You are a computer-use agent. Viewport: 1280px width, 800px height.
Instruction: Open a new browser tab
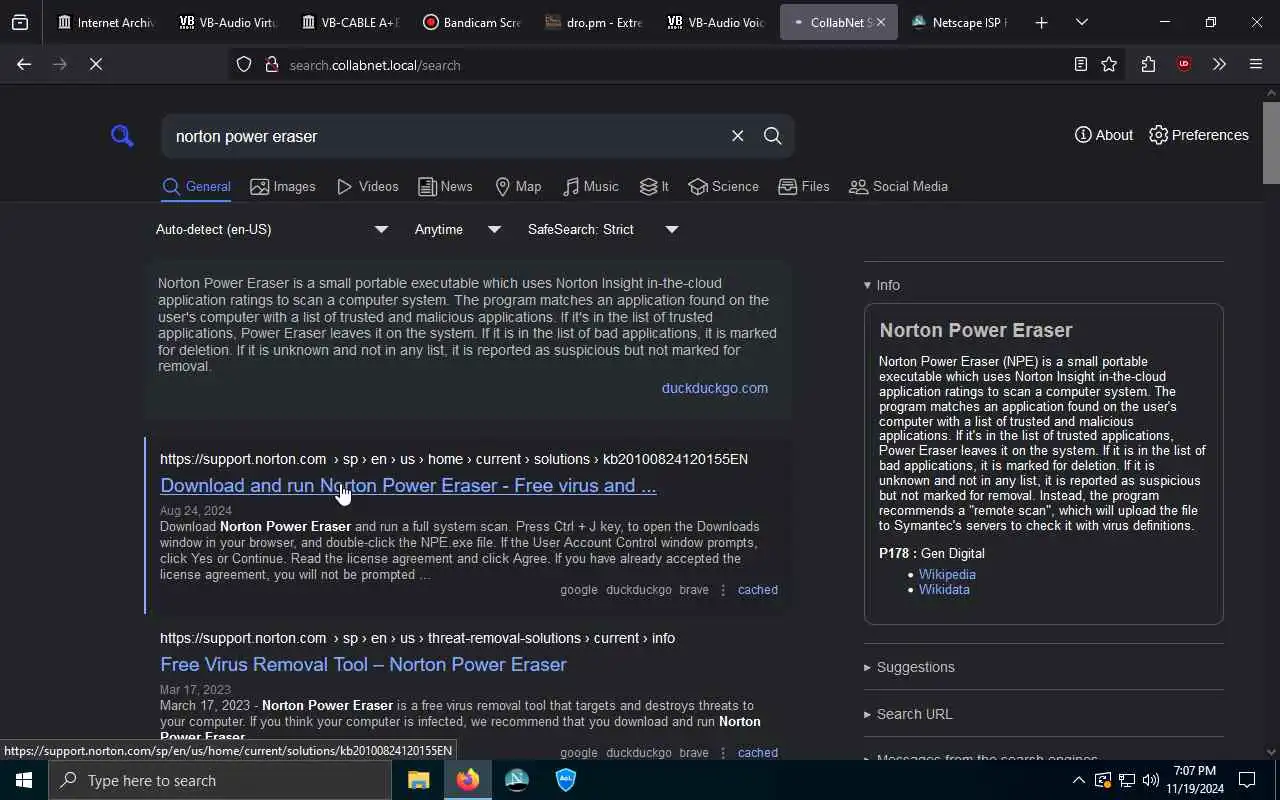click(x=1041, y=22)
